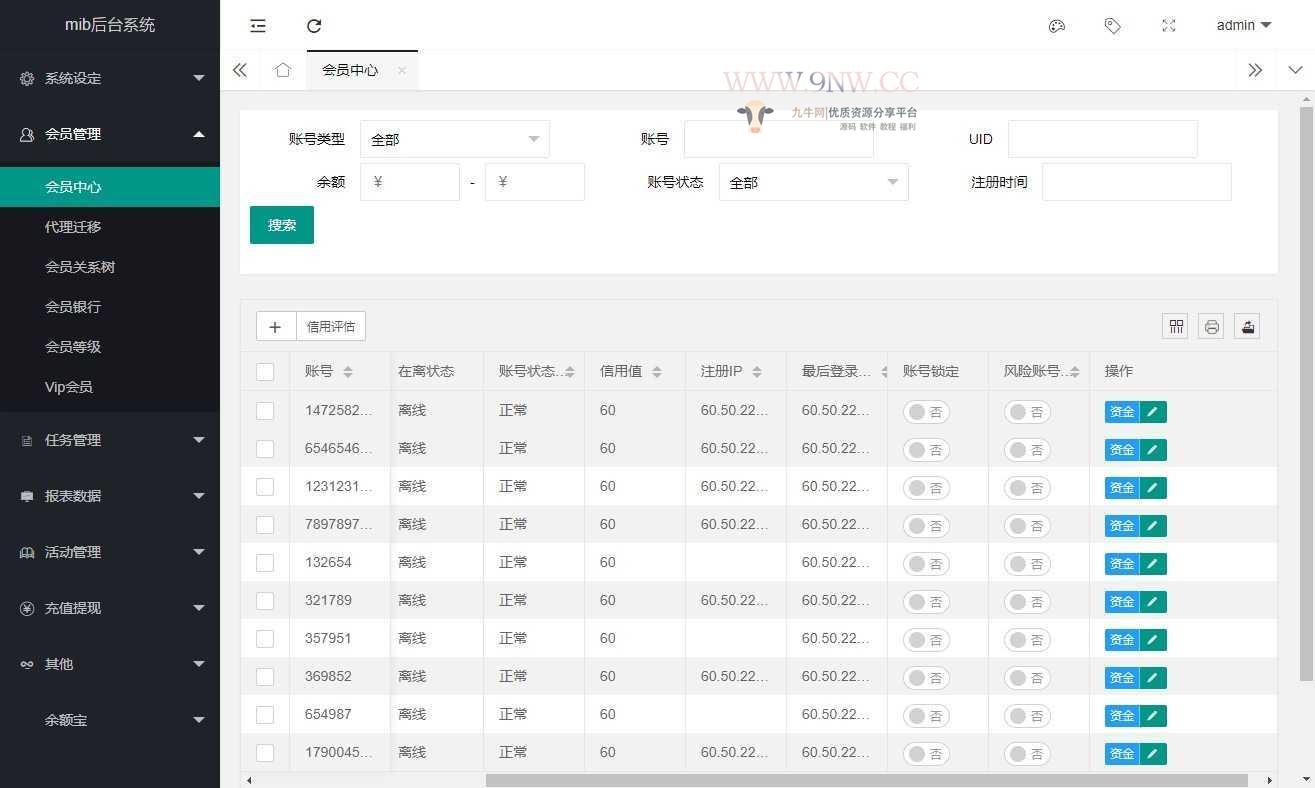Open Vip会员 in the sidebar
Image resolution: width=1315 pixels, height=788 pixels.
point(110,387)
